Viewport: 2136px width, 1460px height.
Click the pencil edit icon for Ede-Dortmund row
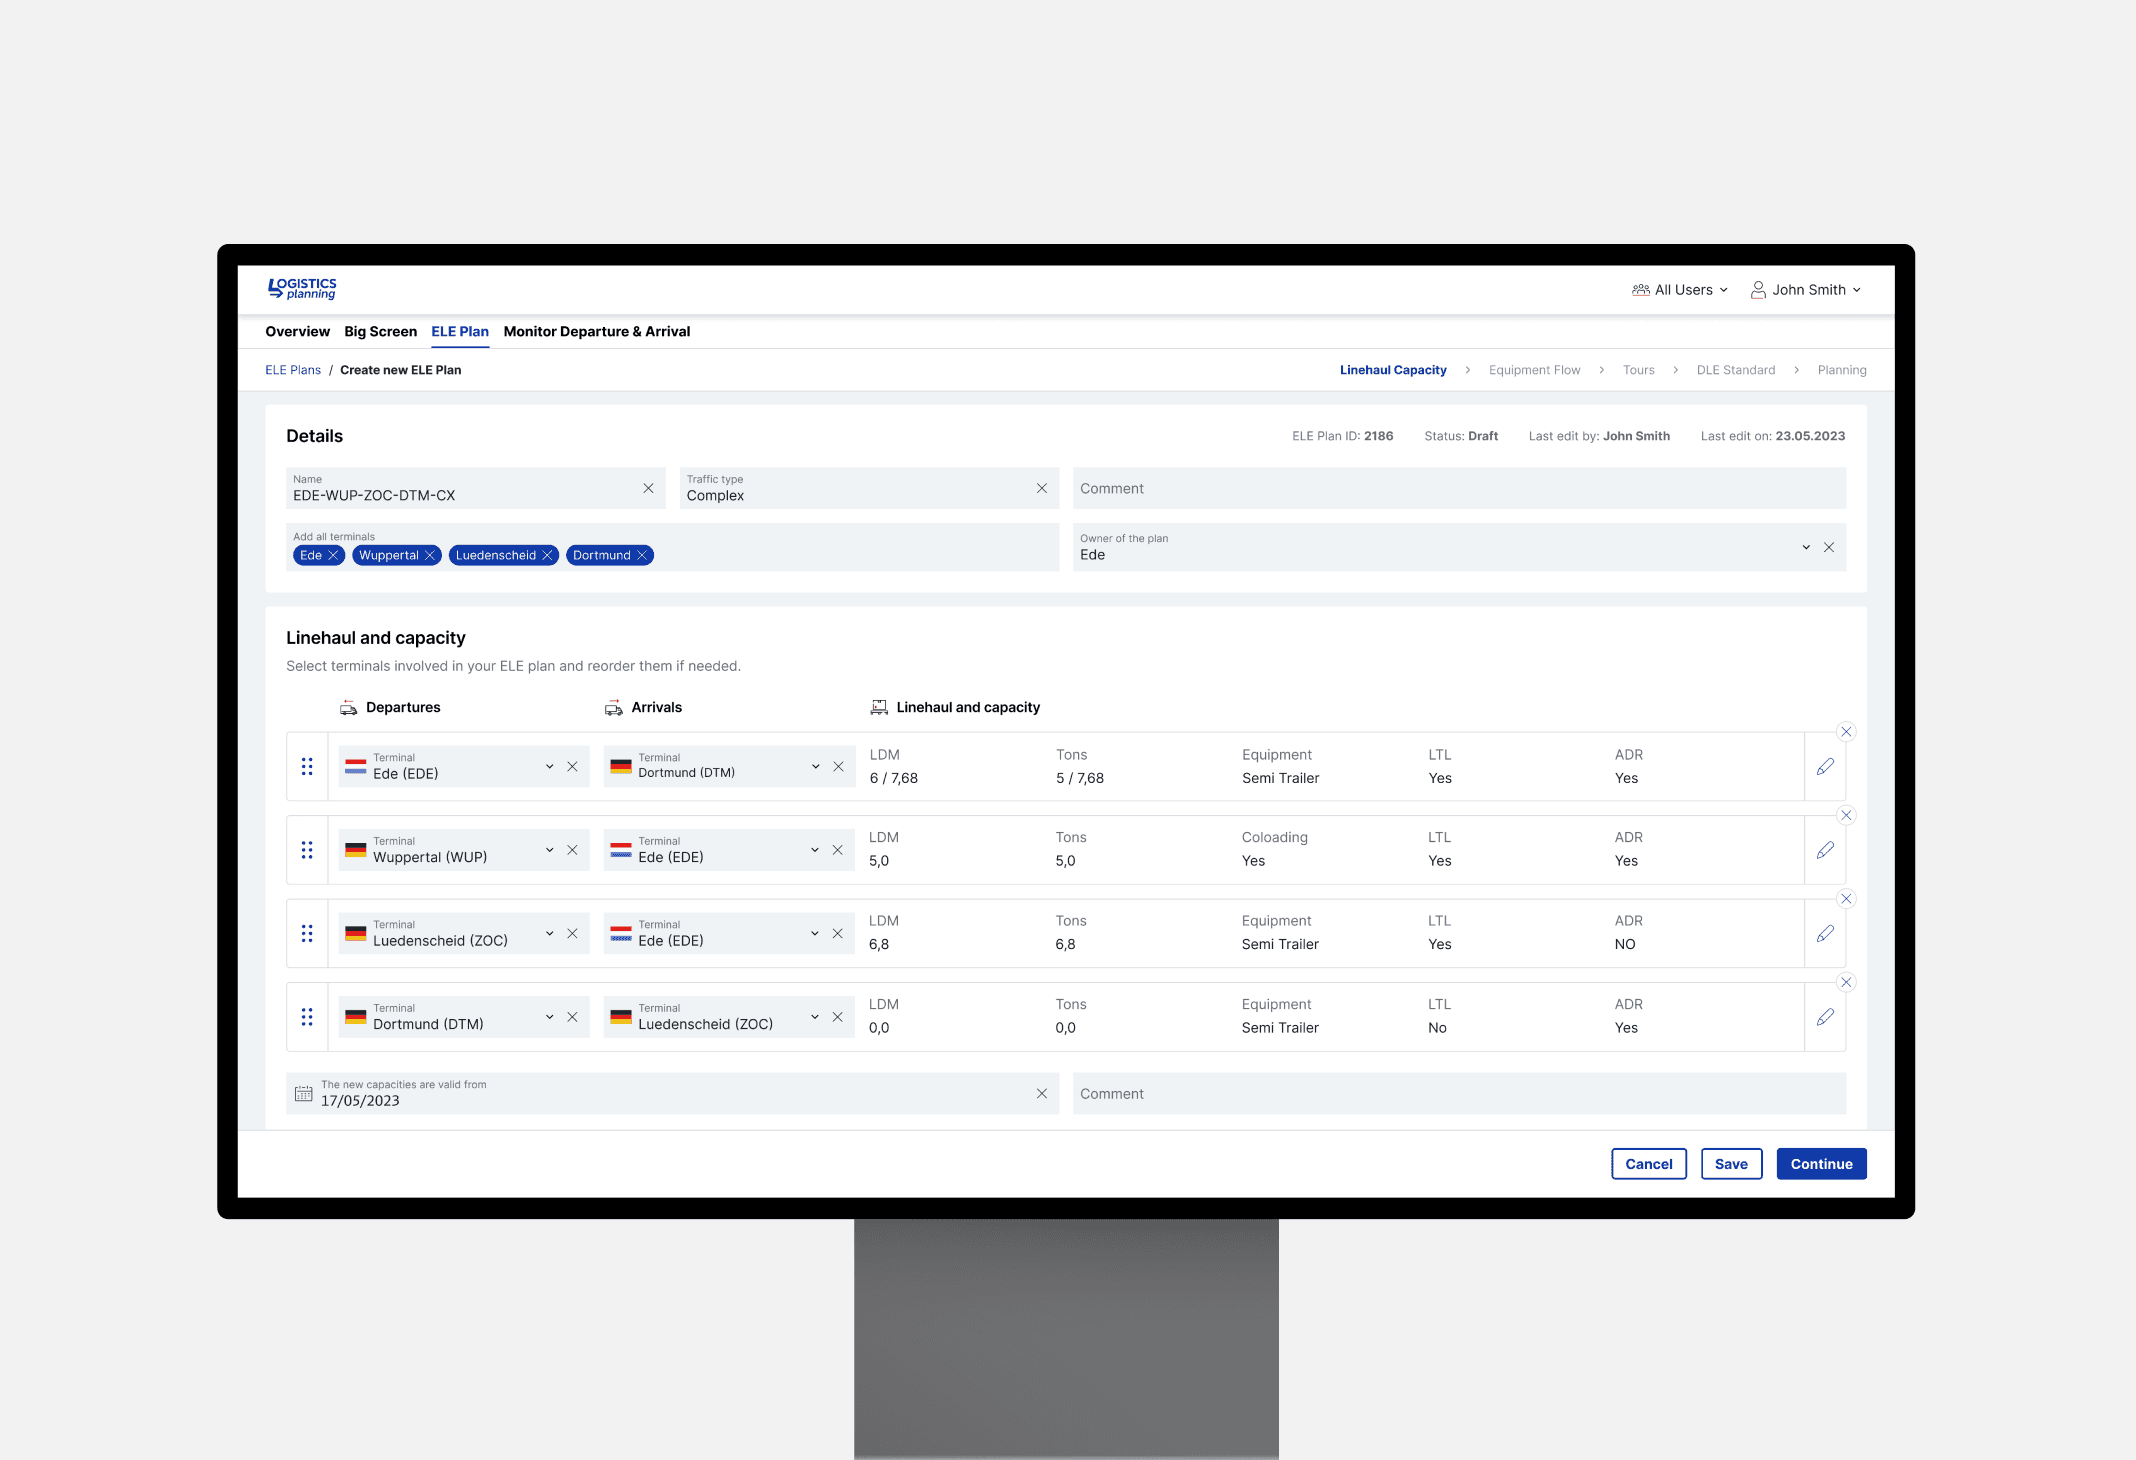(x=1825, y=767)
